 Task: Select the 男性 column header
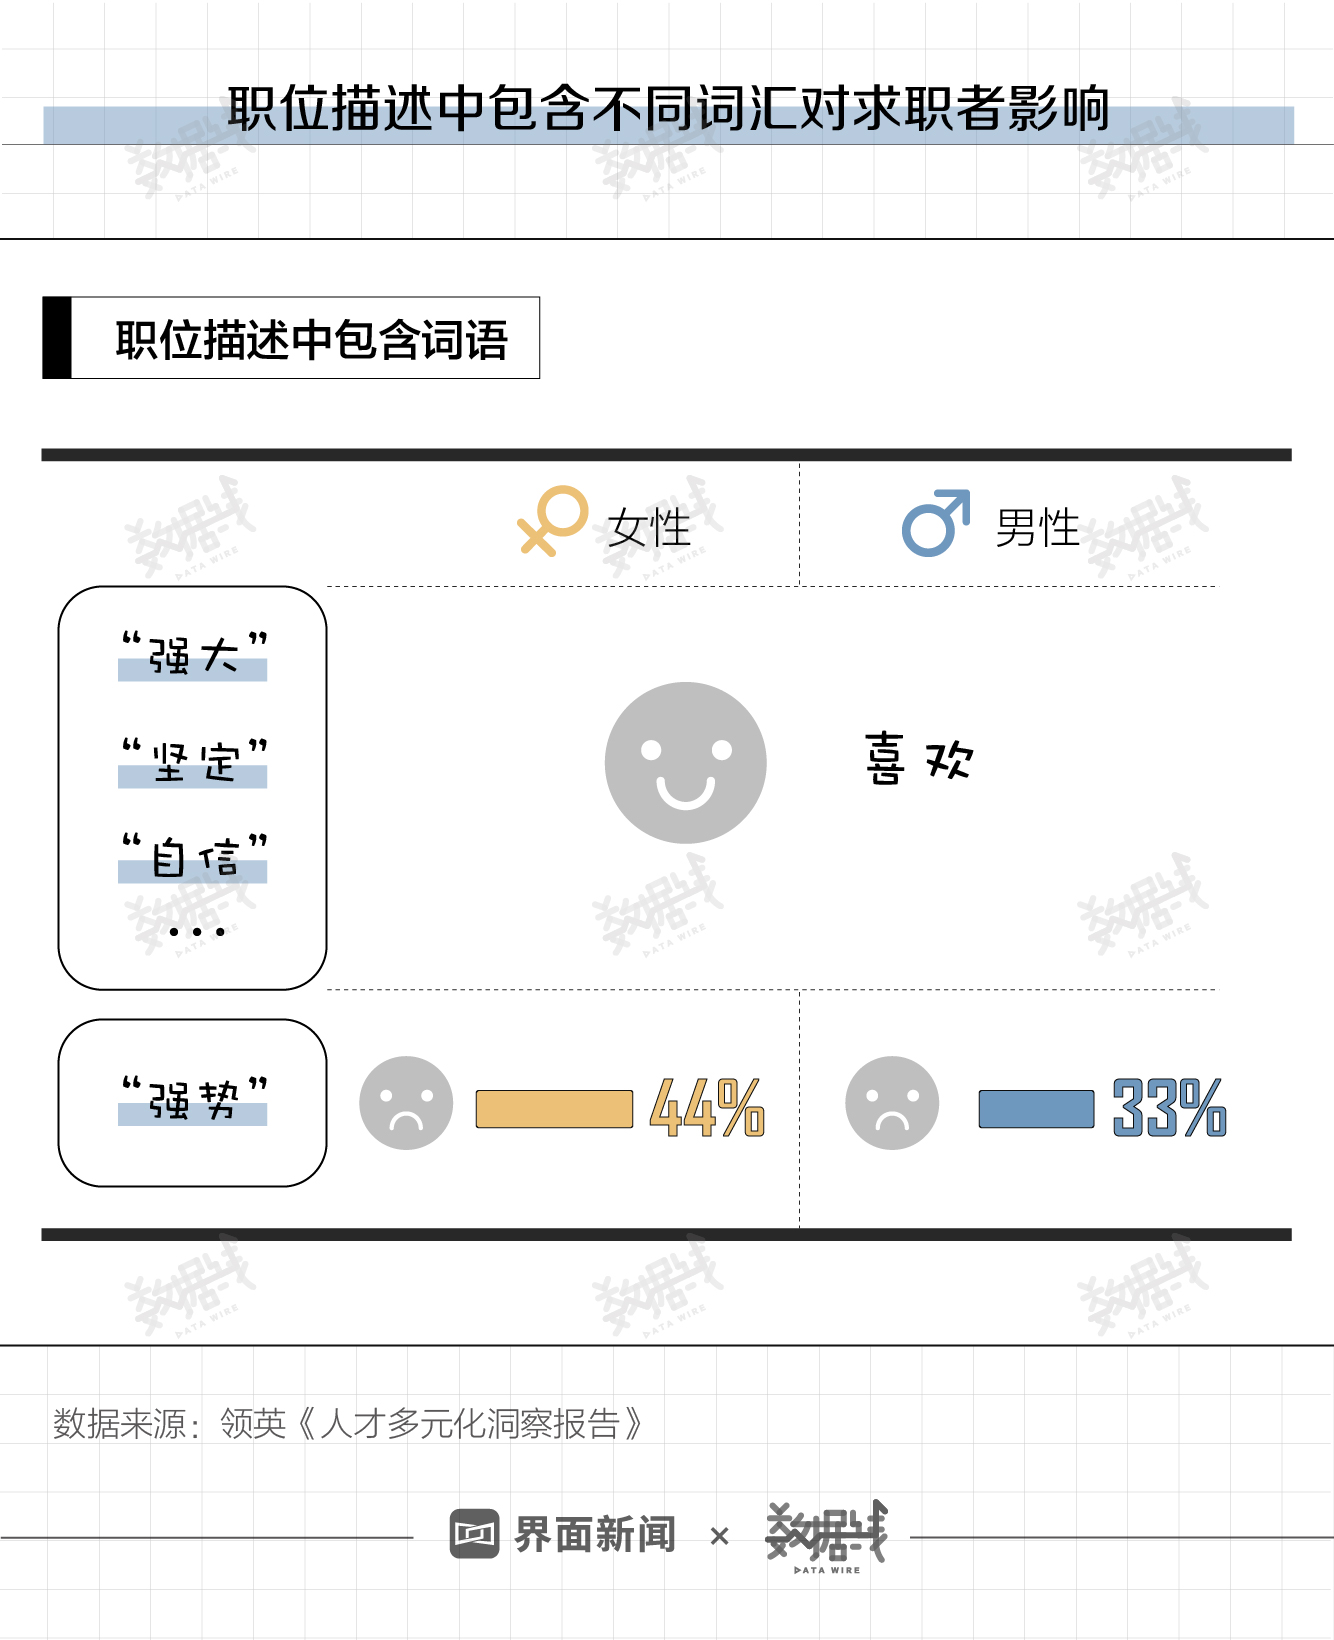pos(1037,527)
